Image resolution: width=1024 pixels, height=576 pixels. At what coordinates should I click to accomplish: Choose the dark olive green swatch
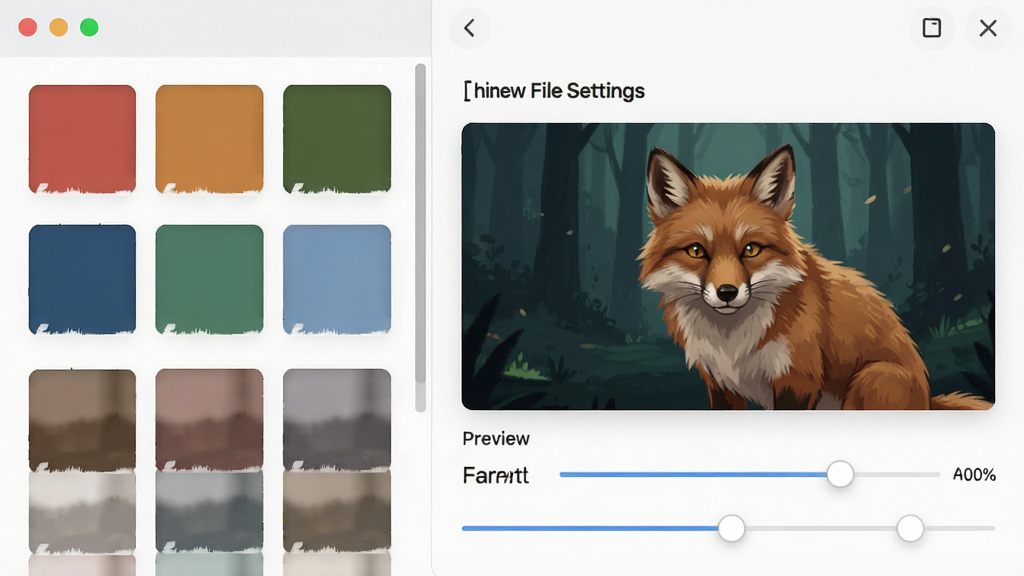(x=337, y=139)
